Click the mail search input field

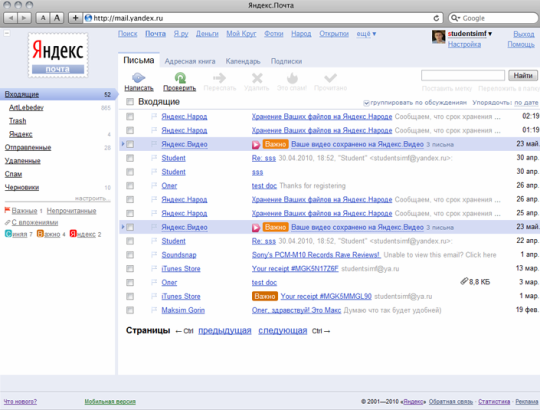click(x=463, y=75)
